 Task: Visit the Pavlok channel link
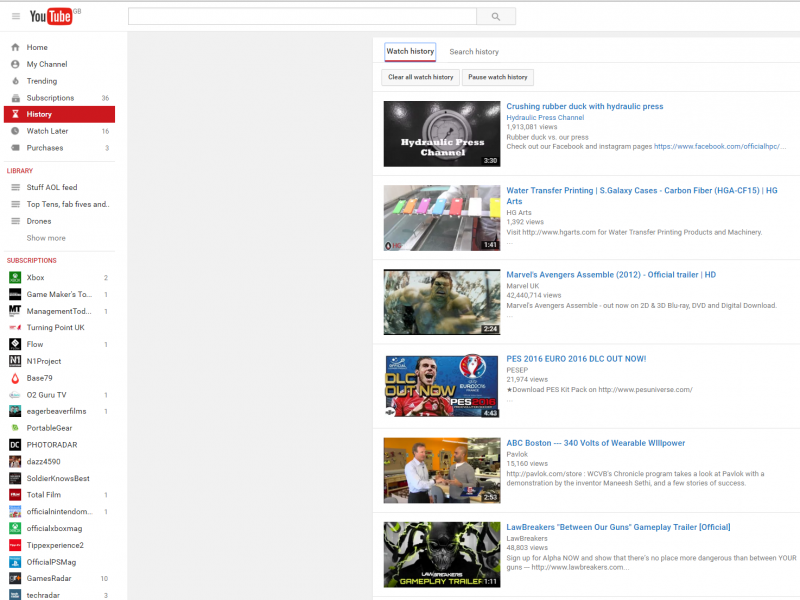[x=519, y=454]
